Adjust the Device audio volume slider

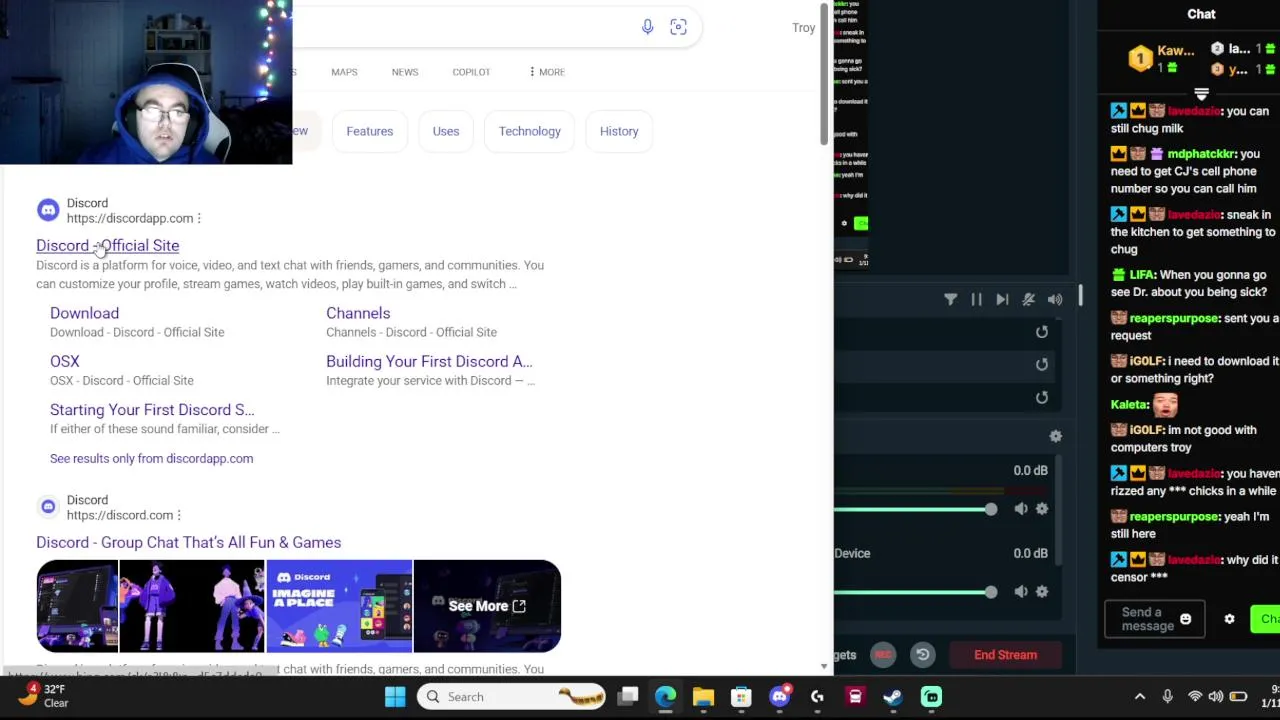(990, 591)
